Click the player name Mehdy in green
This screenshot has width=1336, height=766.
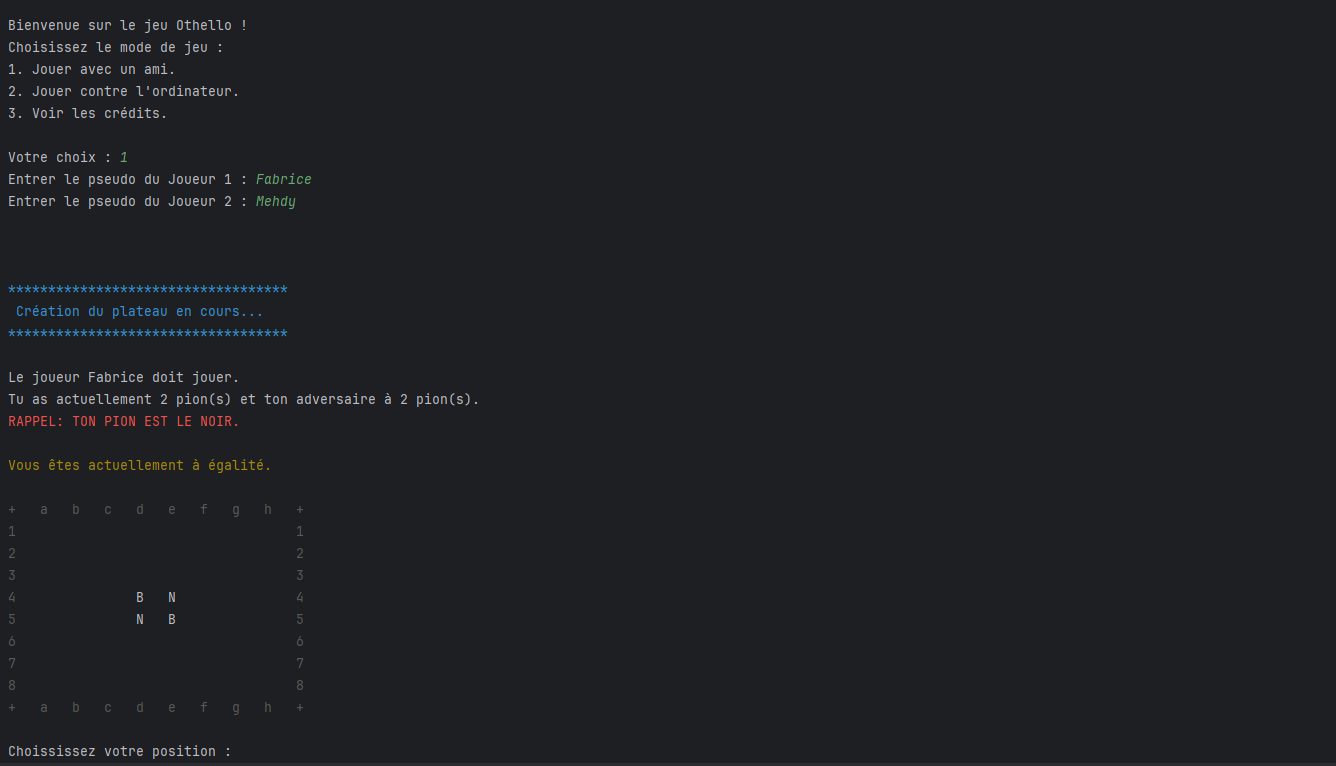[x=276, y=201]
